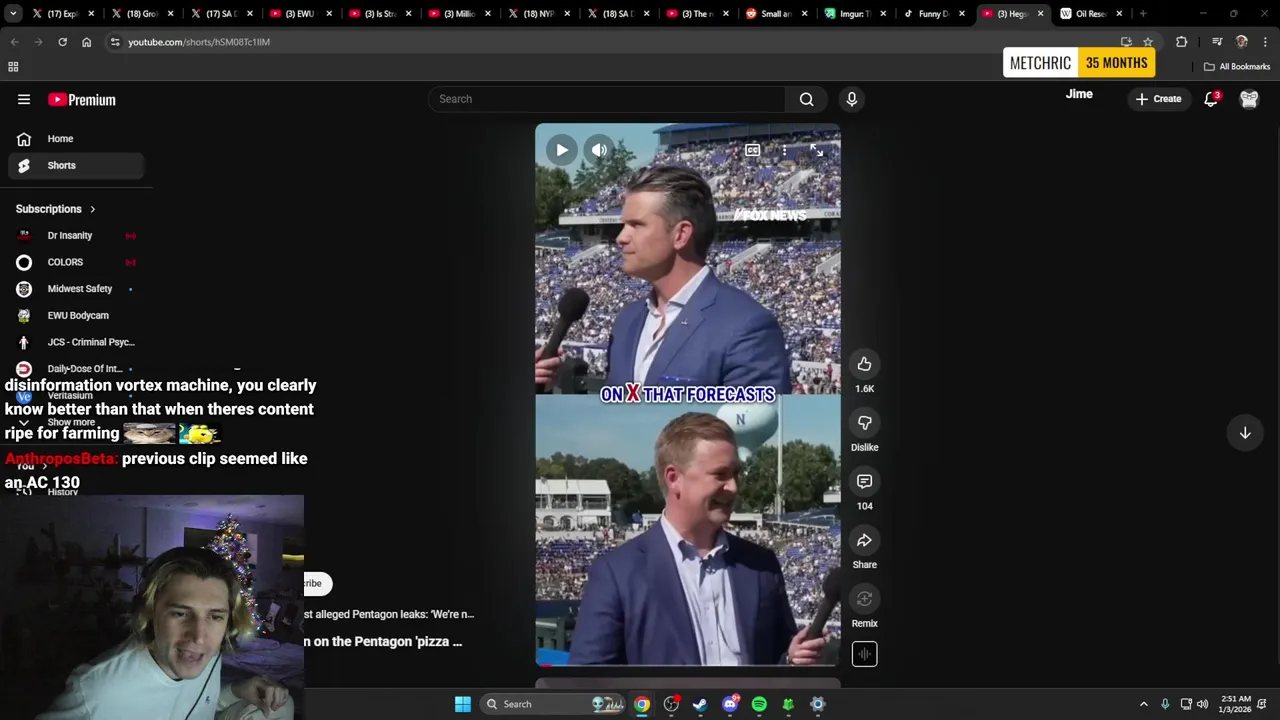Switch to the Oil Rese... browser tab
This screenshot has width=1280, height=720.
[x=1092, y=14]
